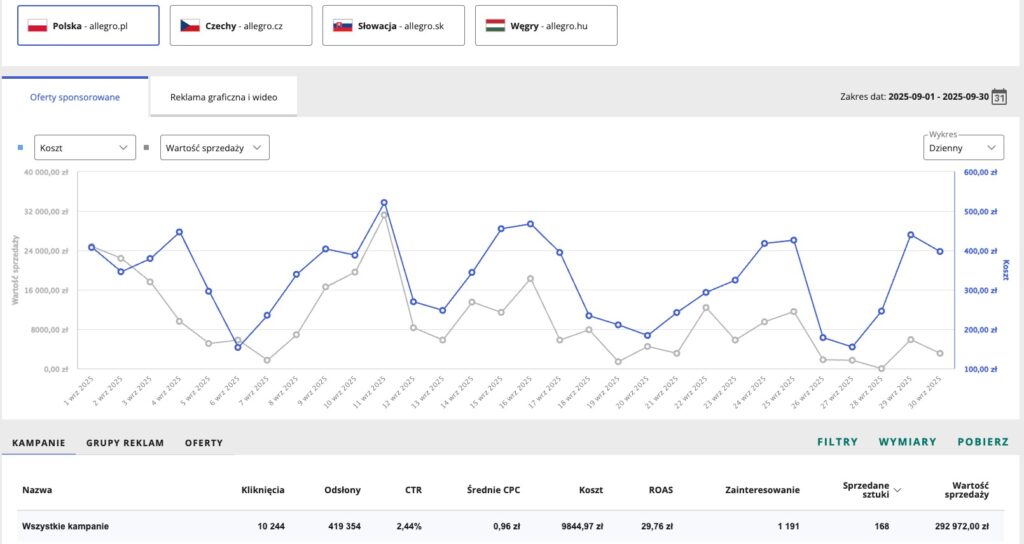
Task: Select the Oferty sponsorowane tab
Action: 75,98
